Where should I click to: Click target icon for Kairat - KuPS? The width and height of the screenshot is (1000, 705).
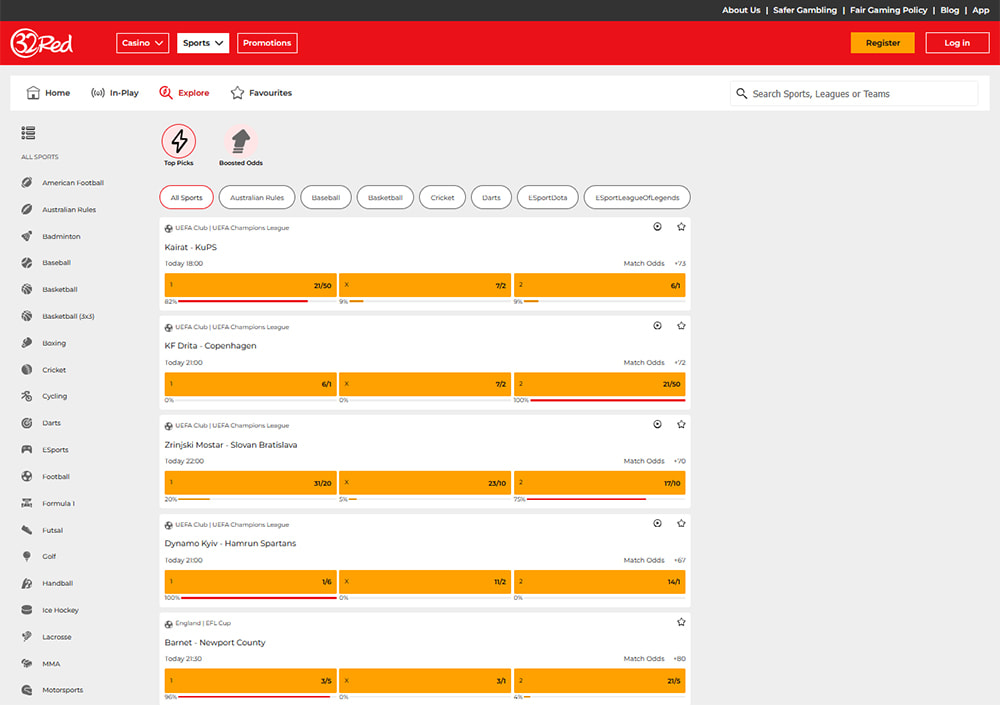(658, 226)
